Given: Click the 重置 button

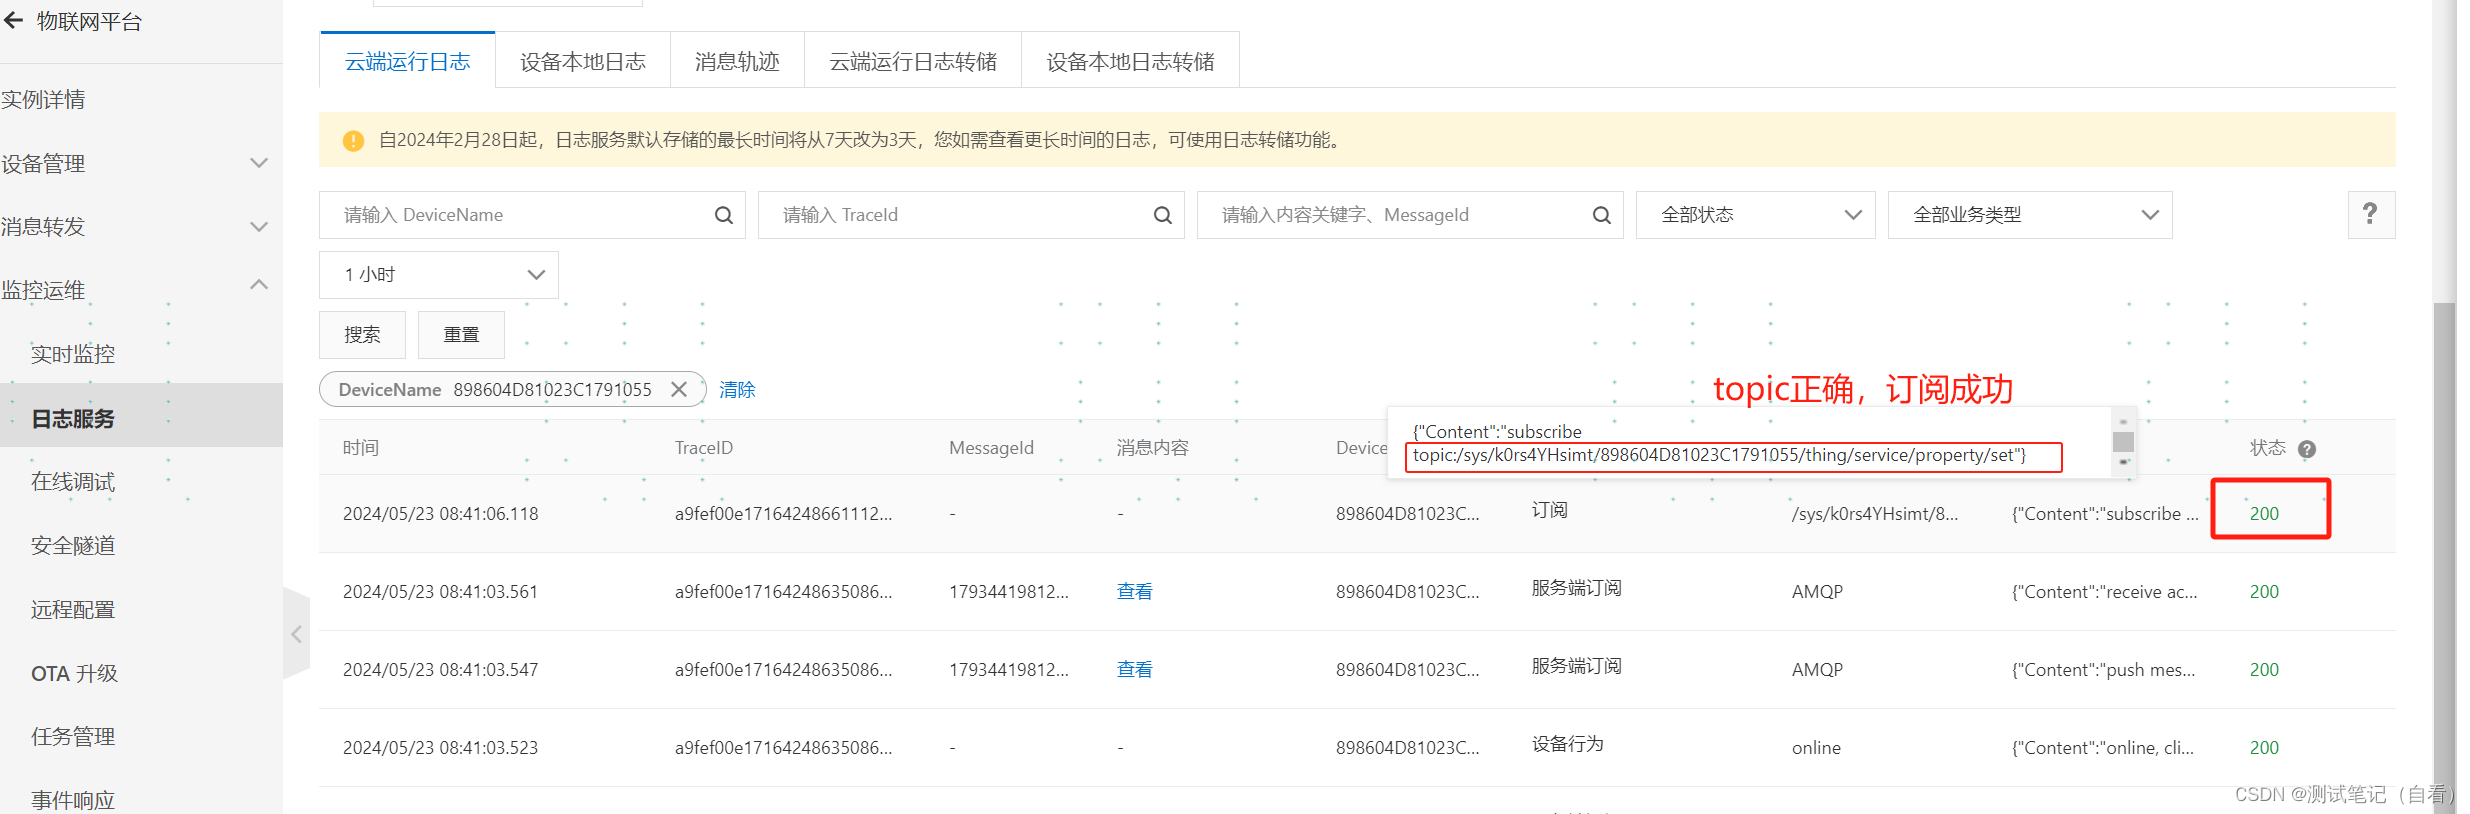Looking at the screenshot, I should 461,335.
